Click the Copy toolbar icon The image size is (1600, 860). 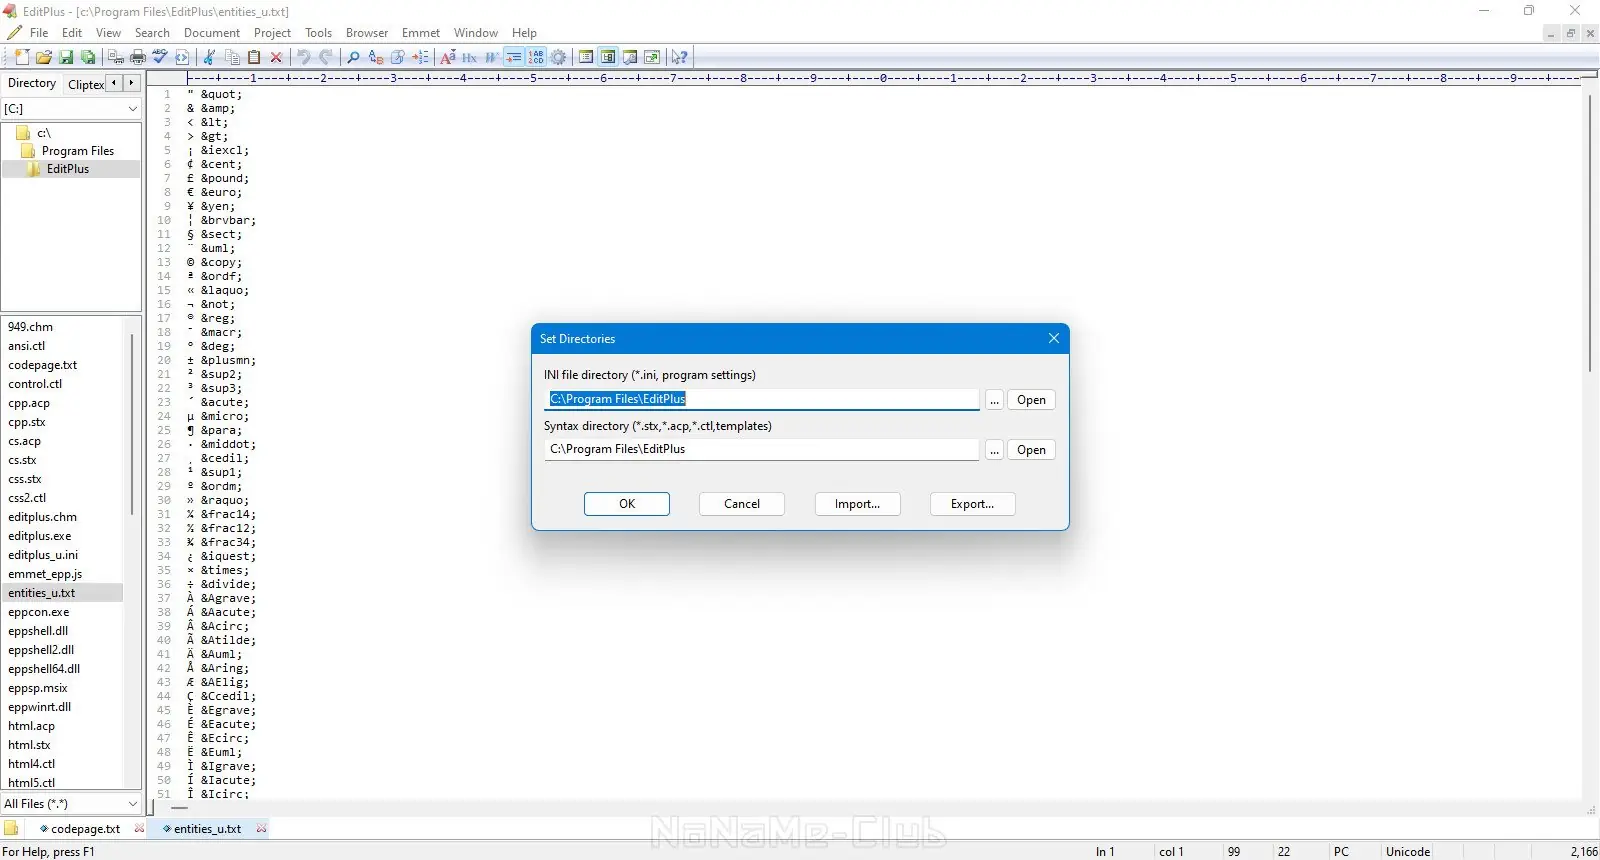[232, 57]
